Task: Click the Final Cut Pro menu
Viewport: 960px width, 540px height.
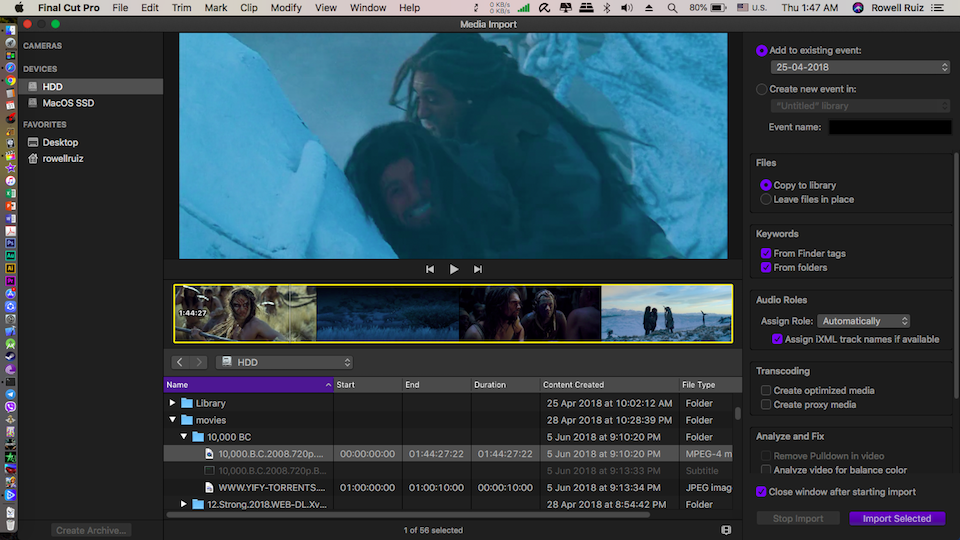Action: point(69,8)
